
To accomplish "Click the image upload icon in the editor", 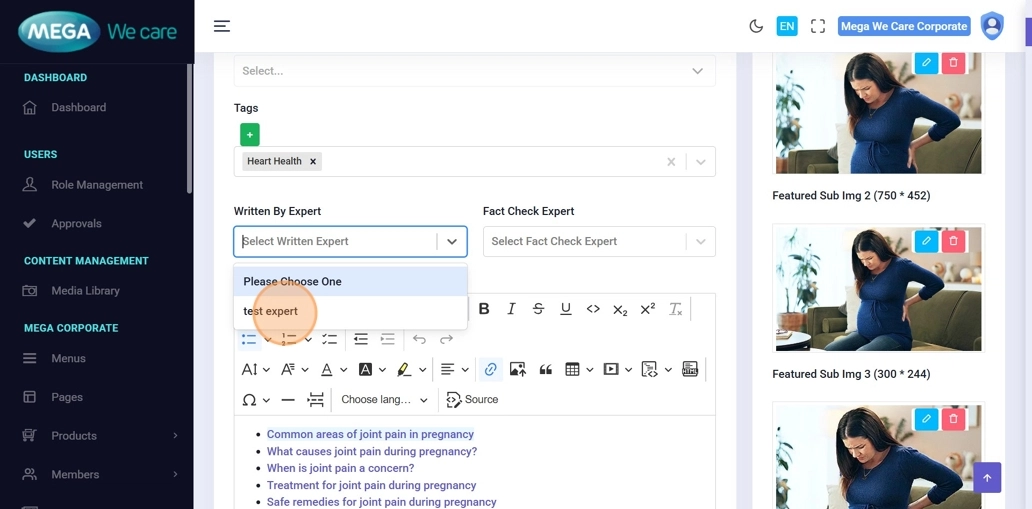I will pos(517,369).
